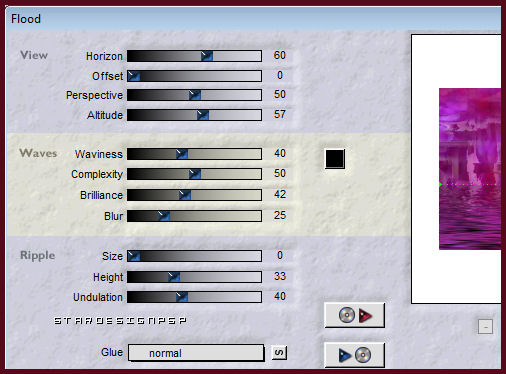This screenshot has width=506, height=374.
Task: Open the Glue mode box showing normal
Action: (196, 353)
